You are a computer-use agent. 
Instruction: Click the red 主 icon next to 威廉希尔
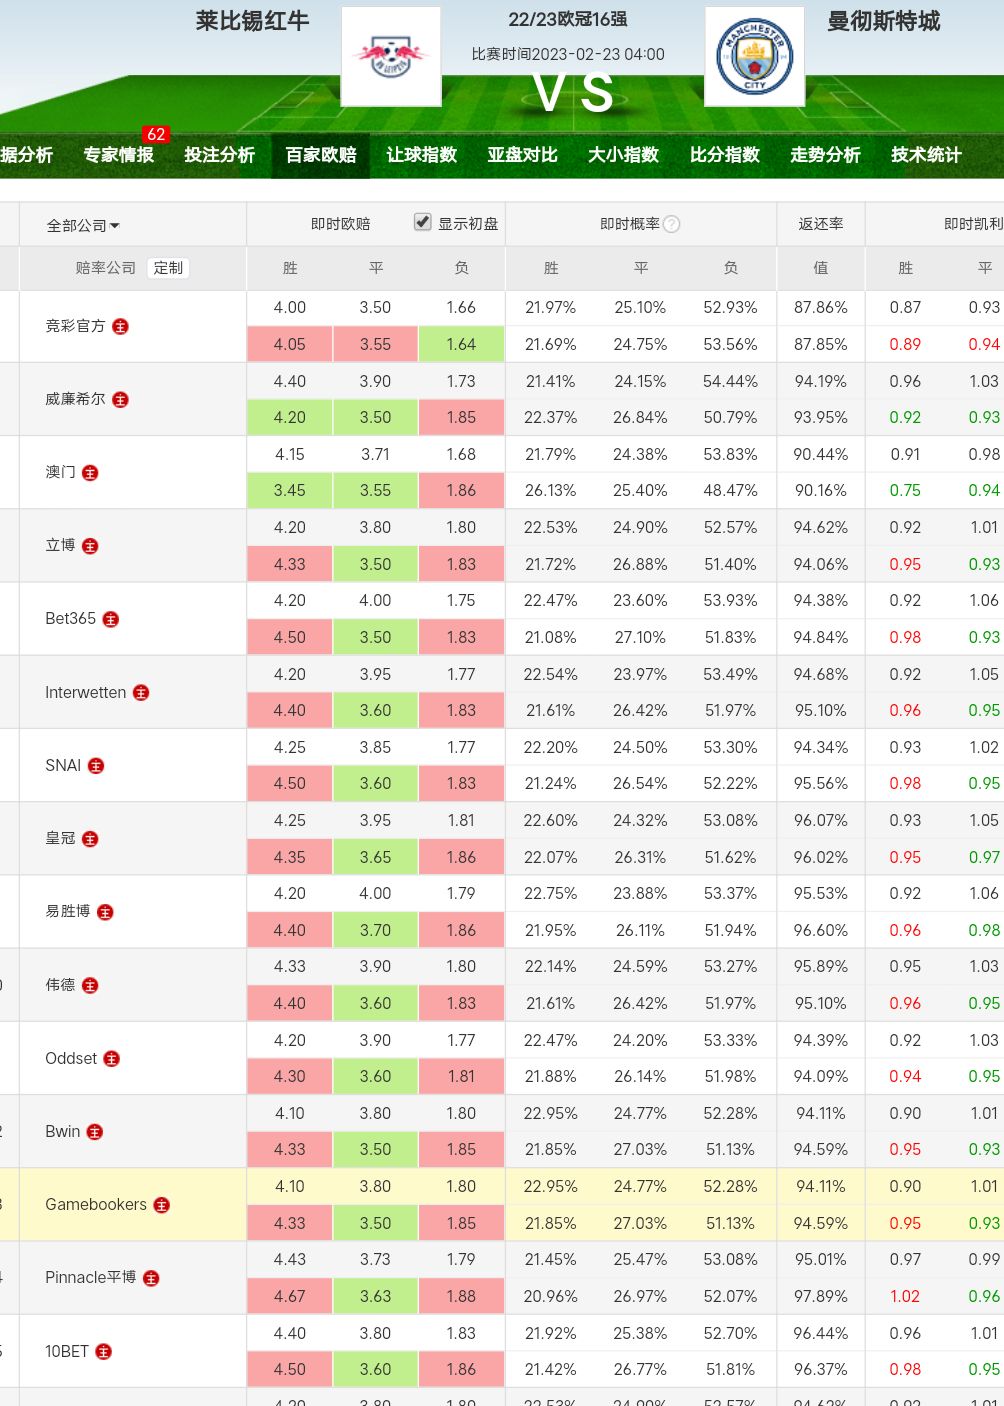(x=120, y=400)
